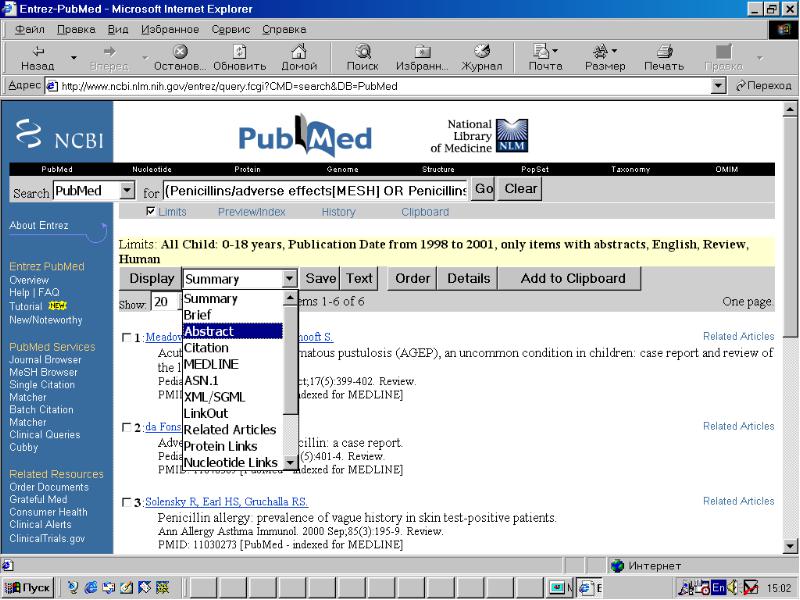Click the format list scroll-down arrow

tap(290, 462)
